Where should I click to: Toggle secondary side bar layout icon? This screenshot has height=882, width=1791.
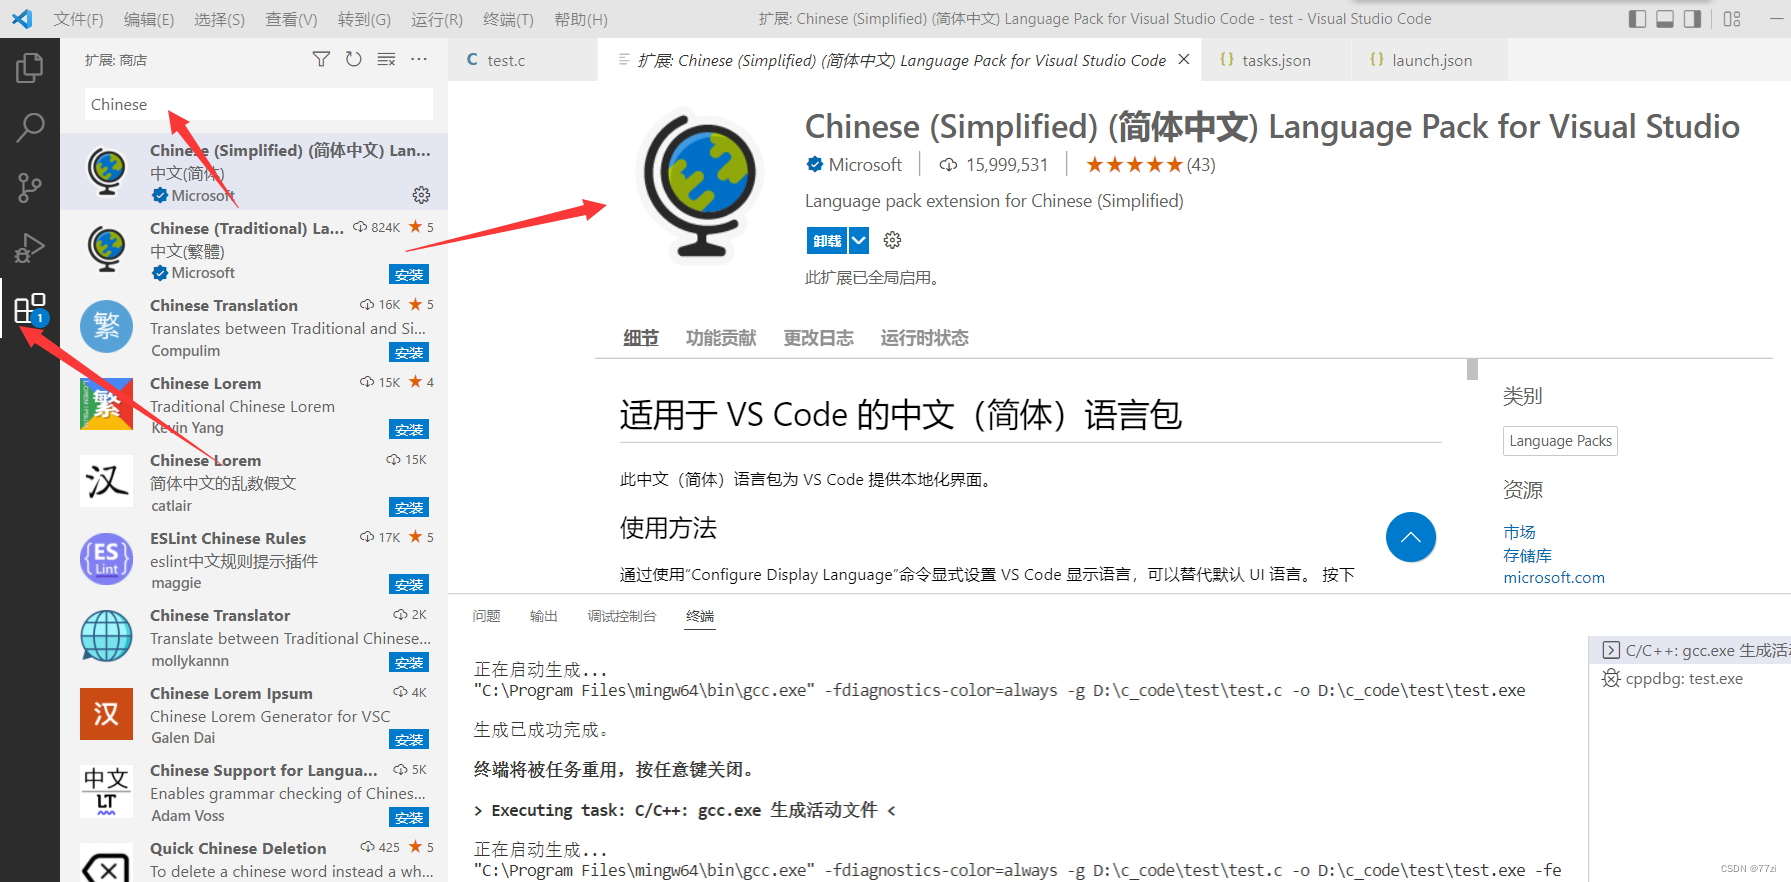tap(1692, 19)
